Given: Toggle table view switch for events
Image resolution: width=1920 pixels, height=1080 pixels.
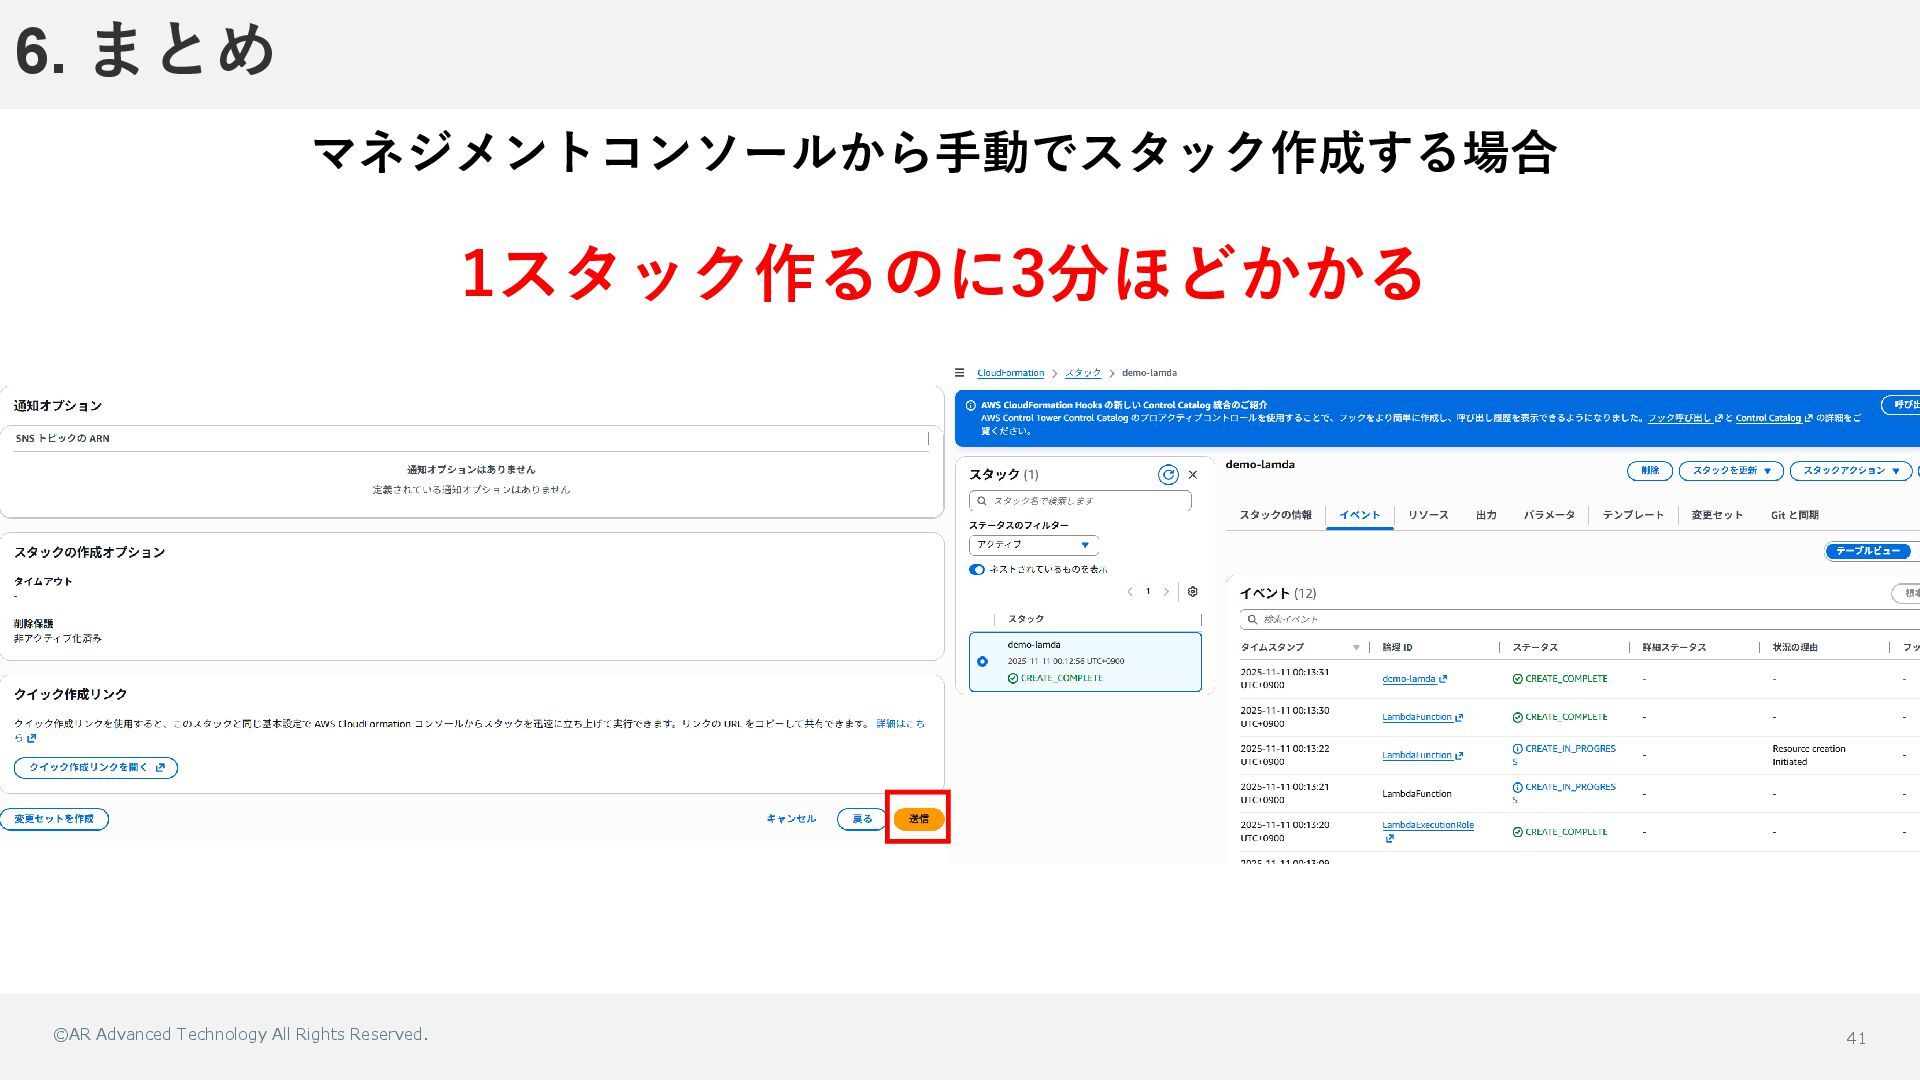Looking at the screenshot, I should [x=1868, y=551].
